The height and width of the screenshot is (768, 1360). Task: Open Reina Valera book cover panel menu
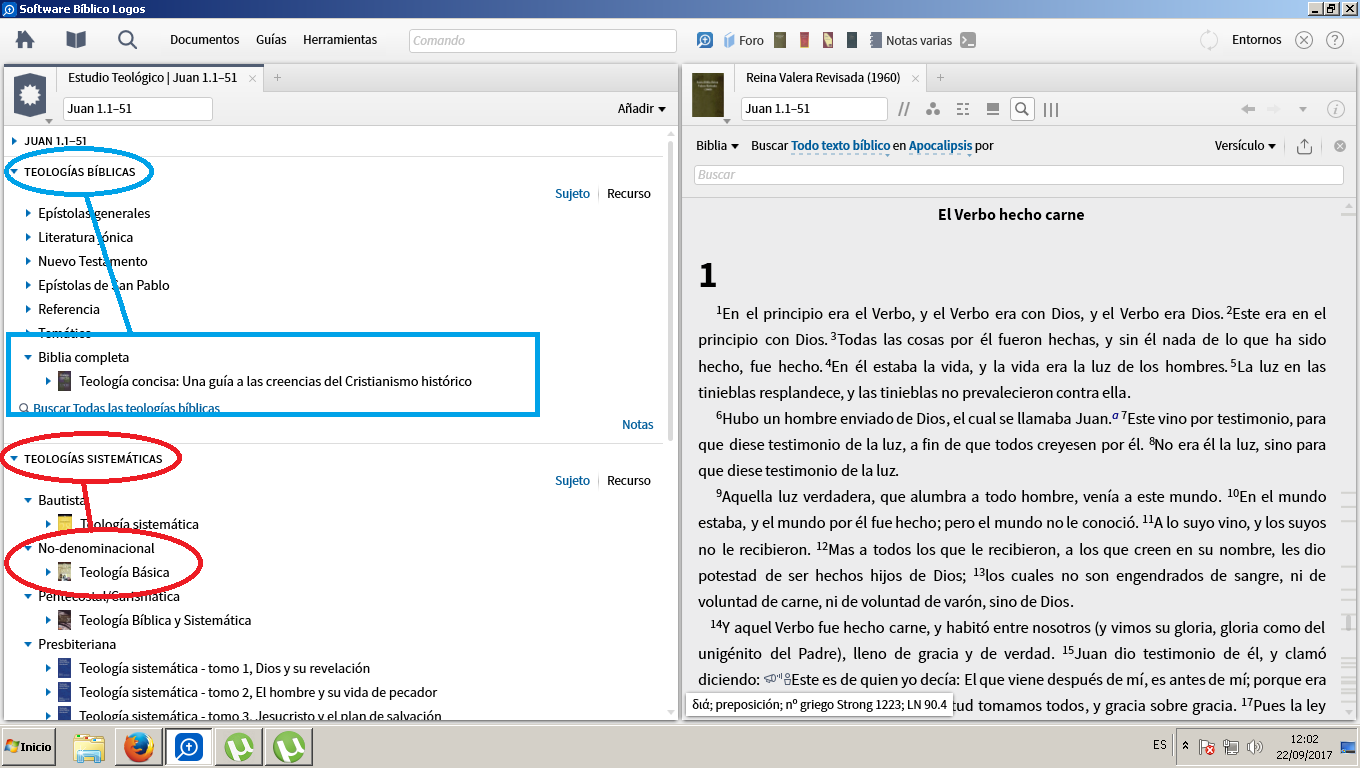(707, 95)
